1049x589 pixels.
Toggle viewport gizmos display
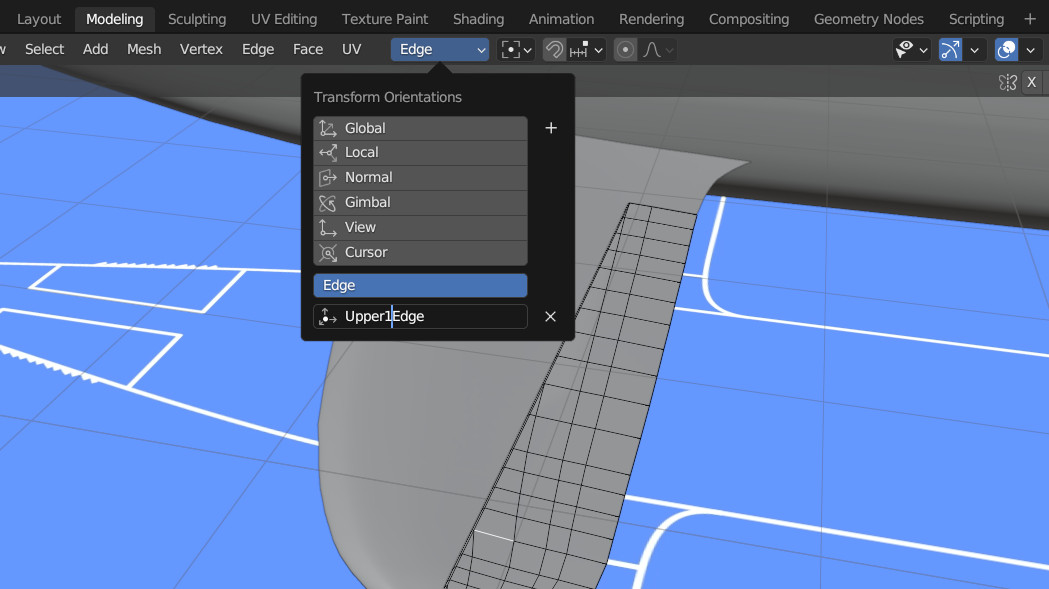tap(950, 50)
